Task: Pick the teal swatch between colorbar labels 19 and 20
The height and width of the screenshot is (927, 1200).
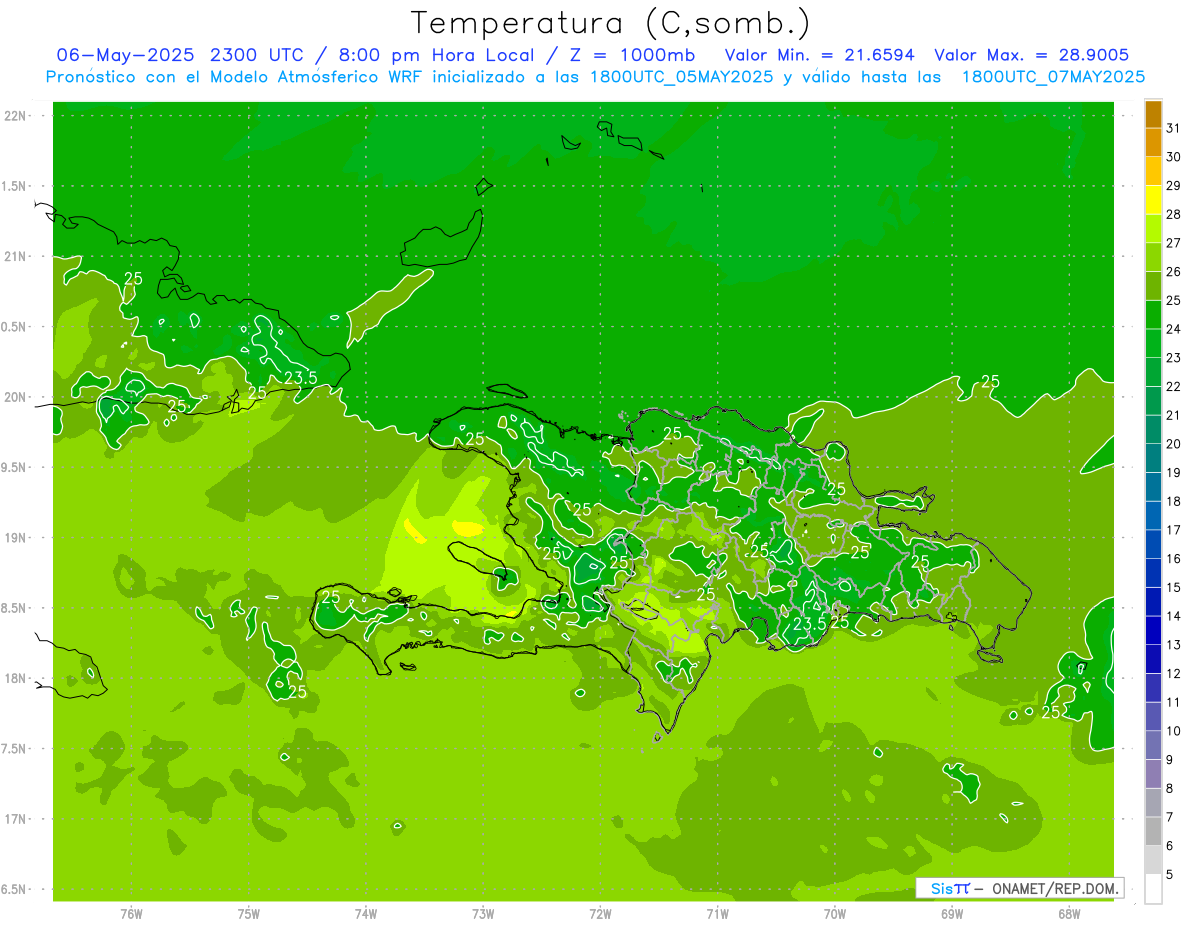Action: 1153,458
